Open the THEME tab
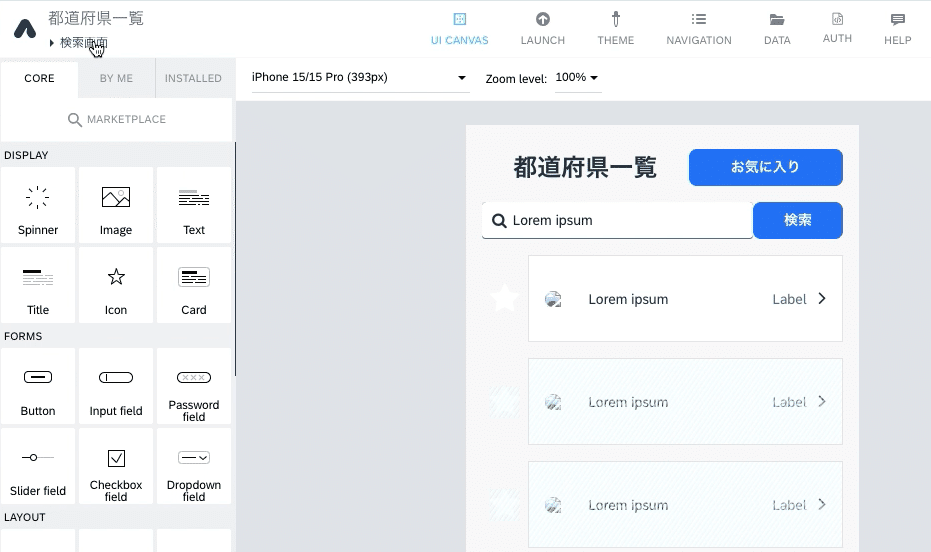The height and width of the screenshot is (552, 931). click(x=616, y=29)
